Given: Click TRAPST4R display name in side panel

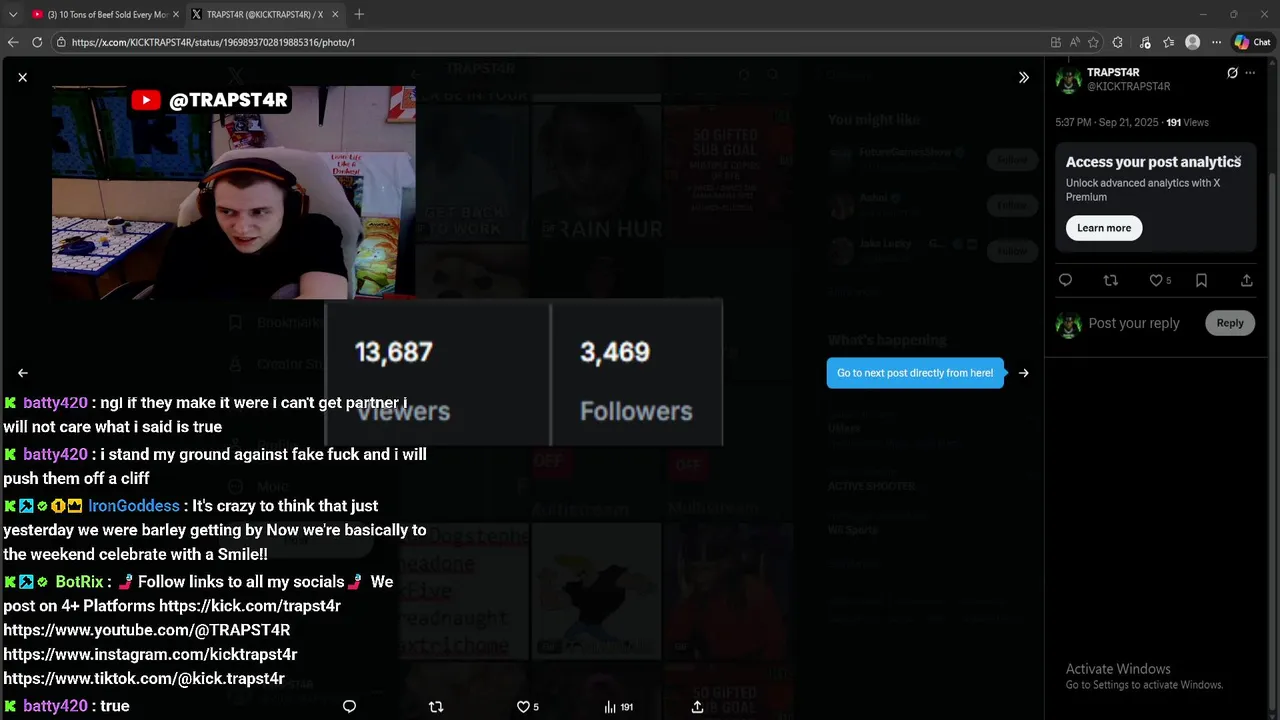Looking at the screenshot, I should (1113, 73).
